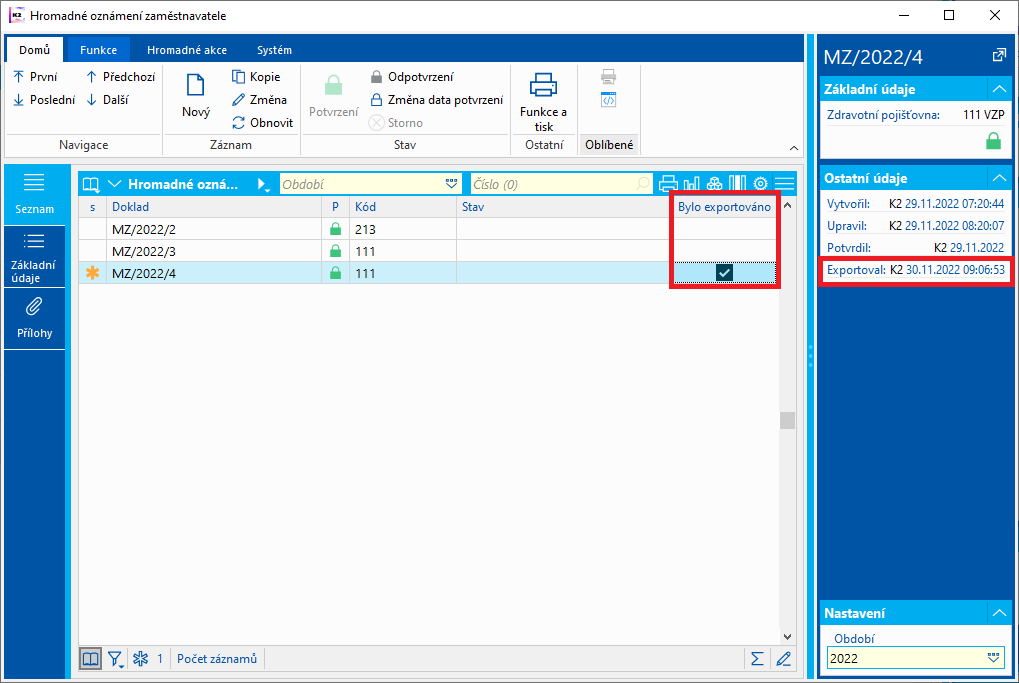The width and height of the screenshot is (1019, 683).
Task: Click the Exportoval timestamp 30.11.2022 09:06:53
Action: [x=955, y=270]
